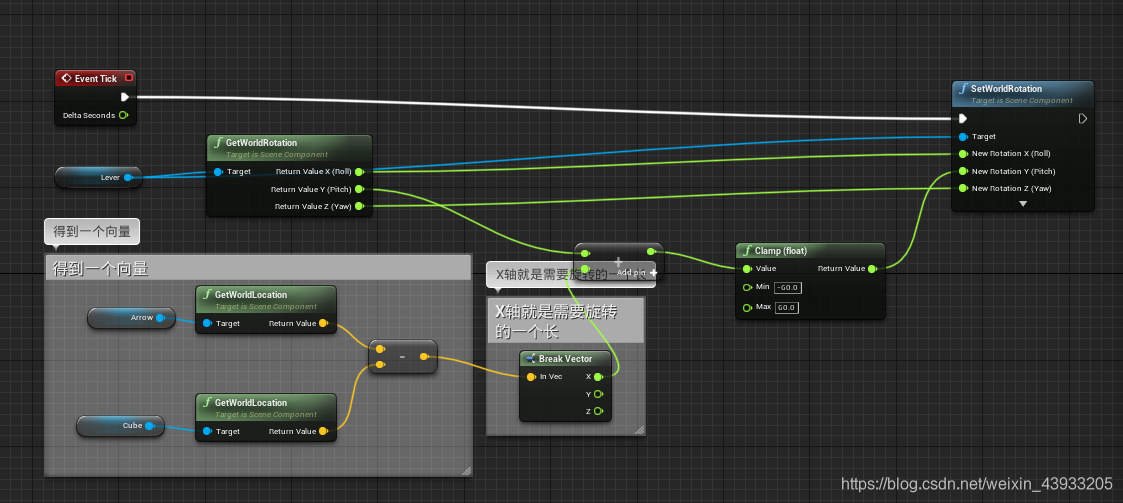Click the SetWorldRotation Target pin

click(x=963, y=136)
